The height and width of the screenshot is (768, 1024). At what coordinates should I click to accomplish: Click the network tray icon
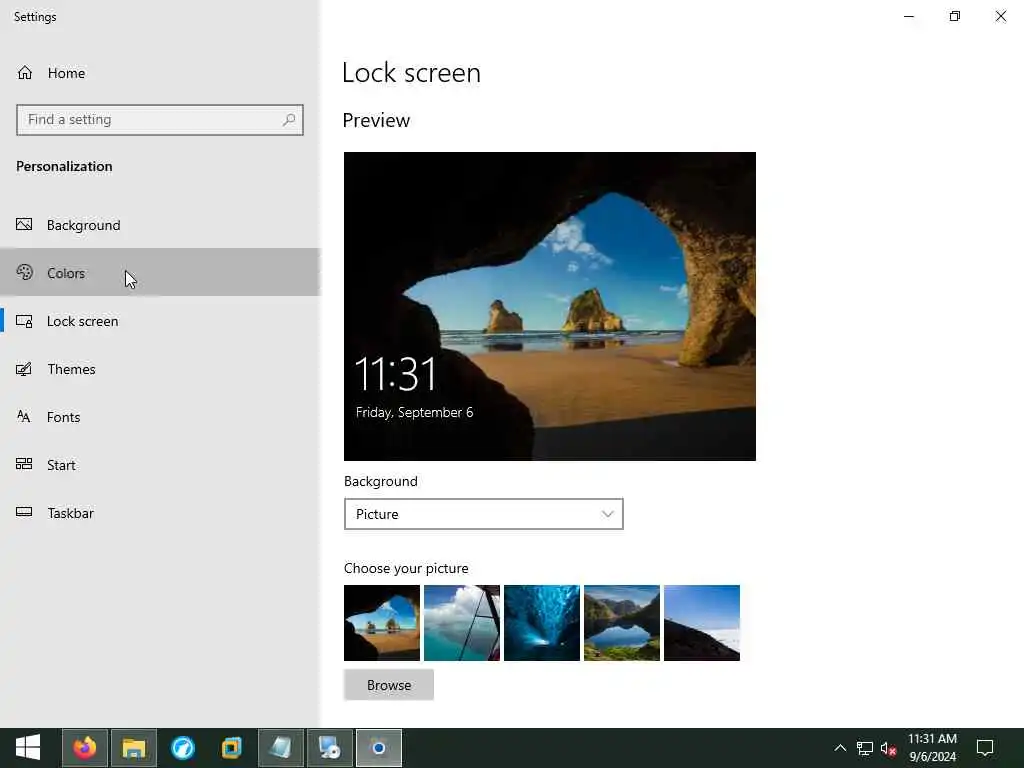point(865,748)
